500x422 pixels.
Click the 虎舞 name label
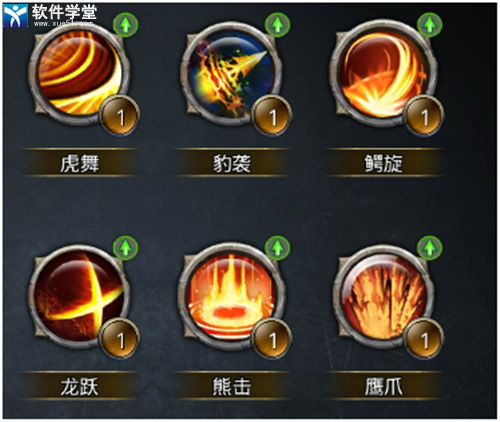pyautogui.click(x=80, y=163)
